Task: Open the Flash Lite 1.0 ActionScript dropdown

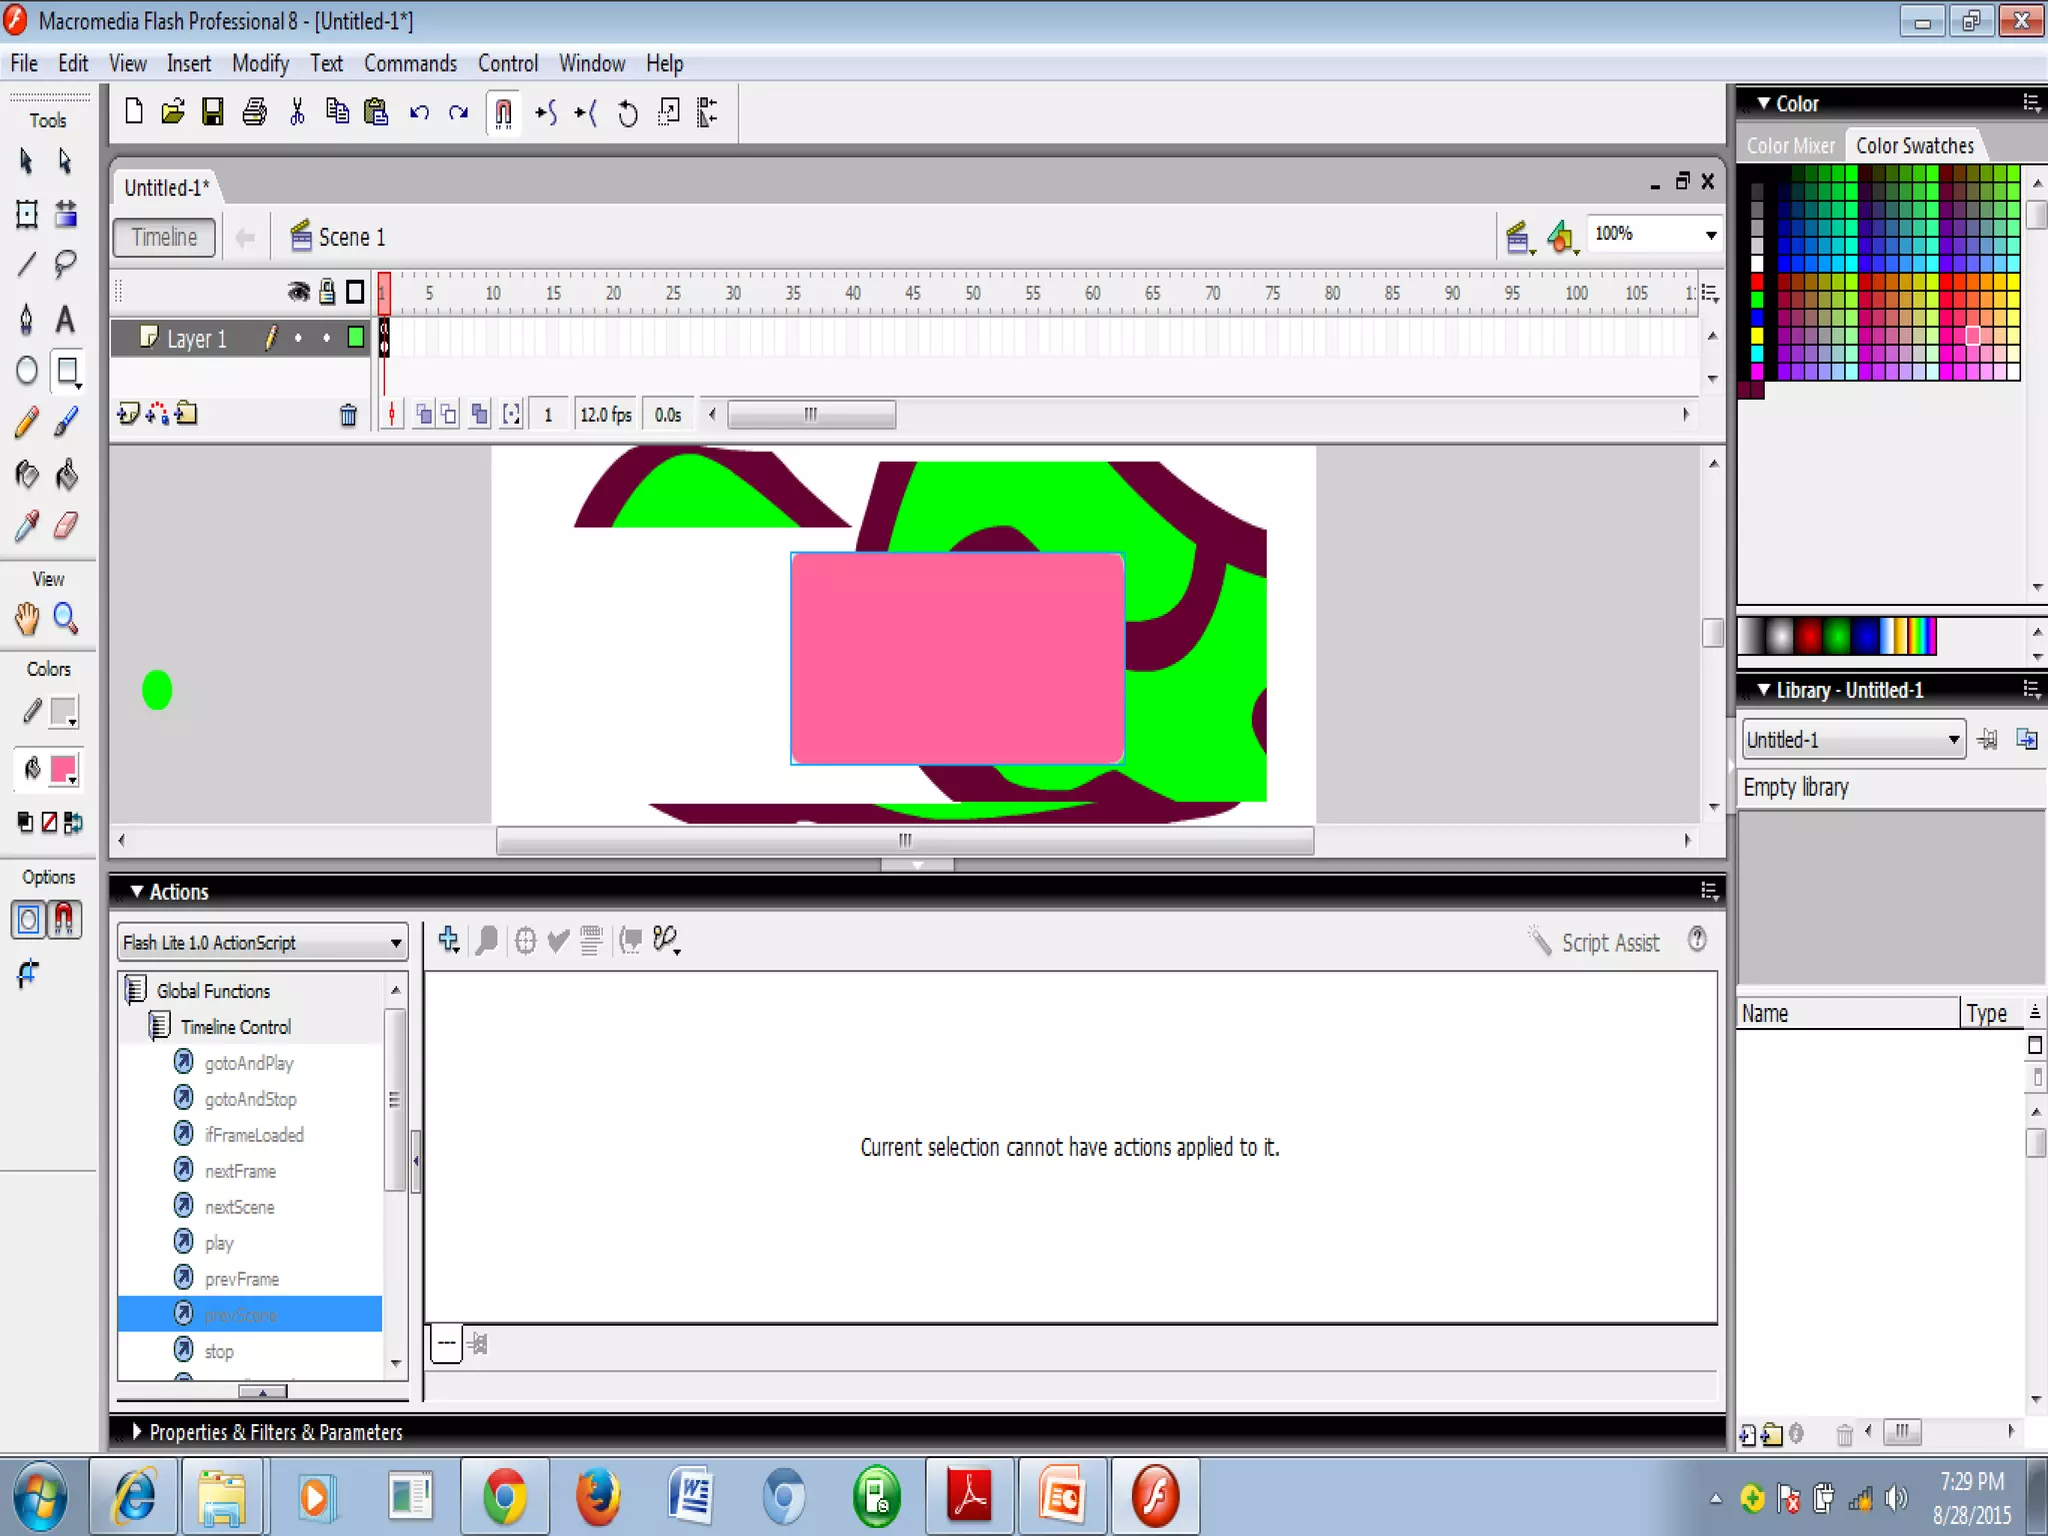Action: tap(395, 943)
